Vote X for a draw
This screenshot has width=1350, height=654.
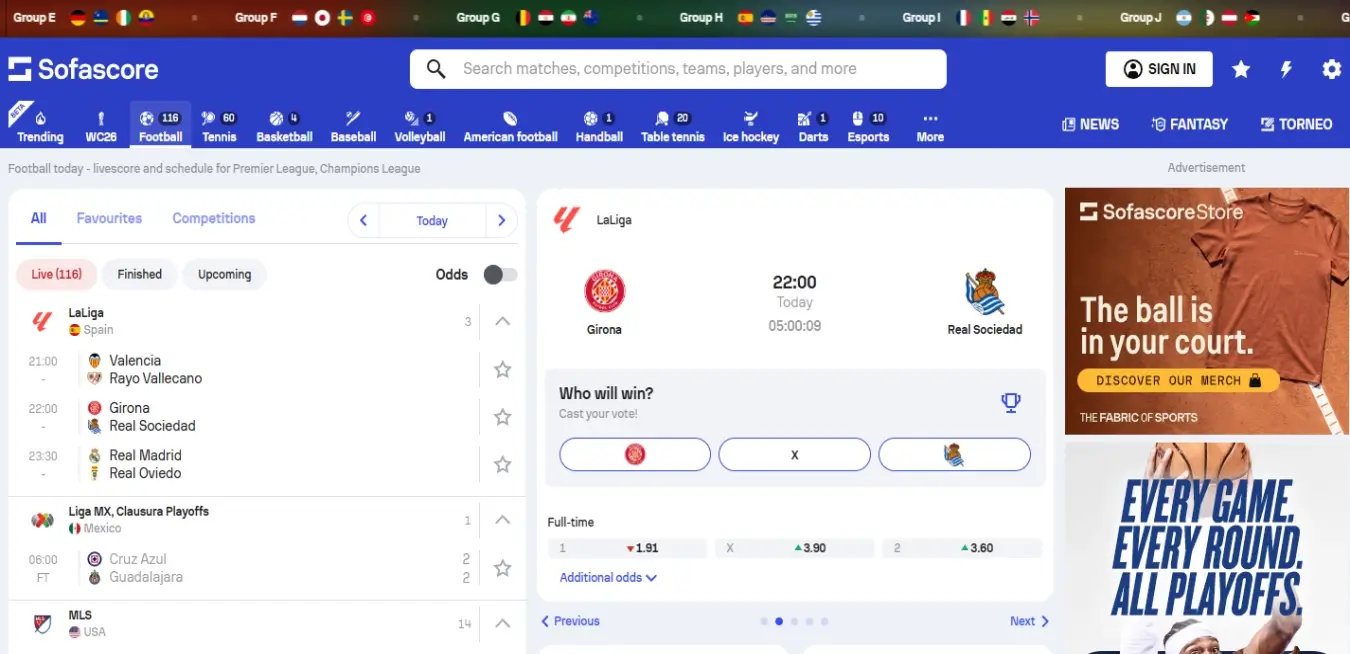click(x=795, y=454)
